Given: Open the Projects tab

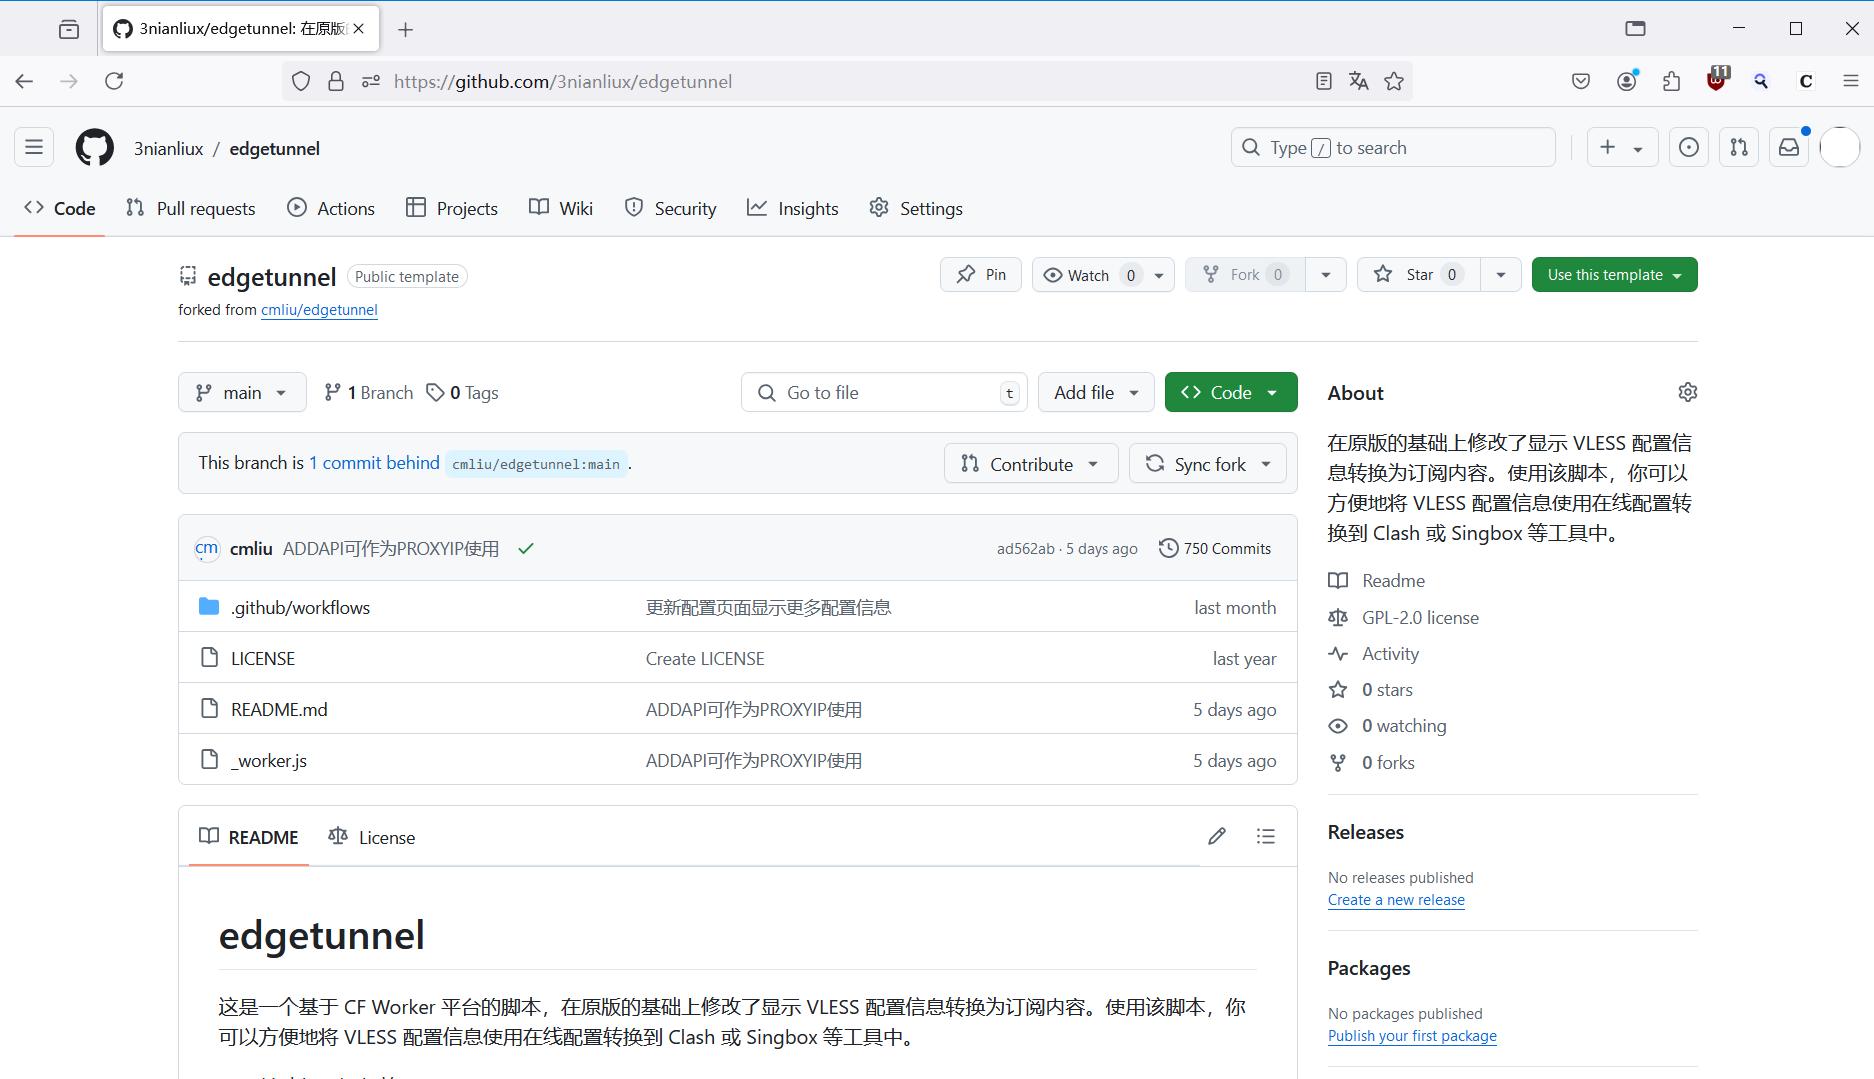Looking at the screenshot, I should 452,208.
